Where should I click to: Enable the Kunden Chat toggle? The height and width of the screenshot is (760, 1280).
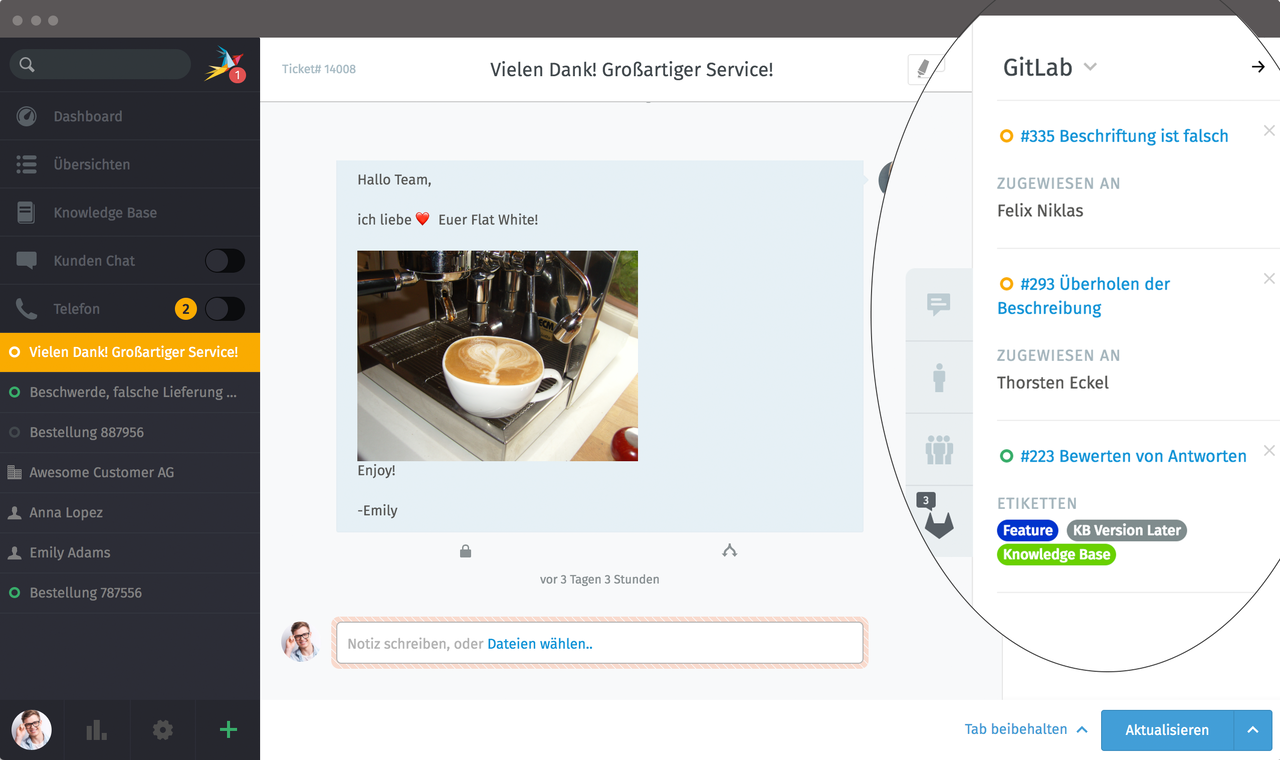coord(224,260)
